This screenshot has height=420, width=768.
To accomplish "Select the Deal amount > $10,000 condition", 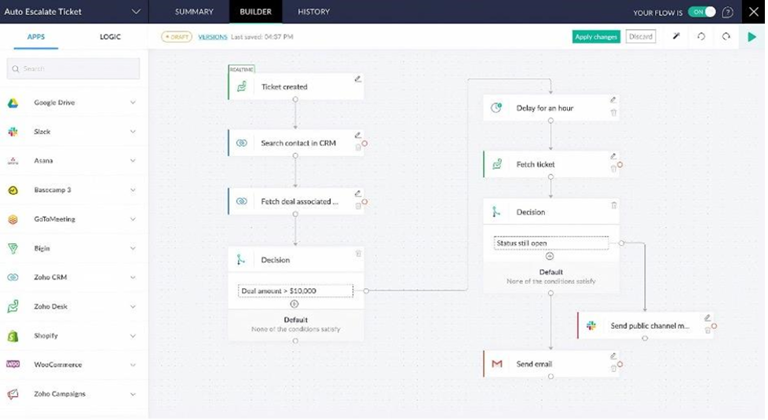I will pyautogui.click(x=295, y=291).
